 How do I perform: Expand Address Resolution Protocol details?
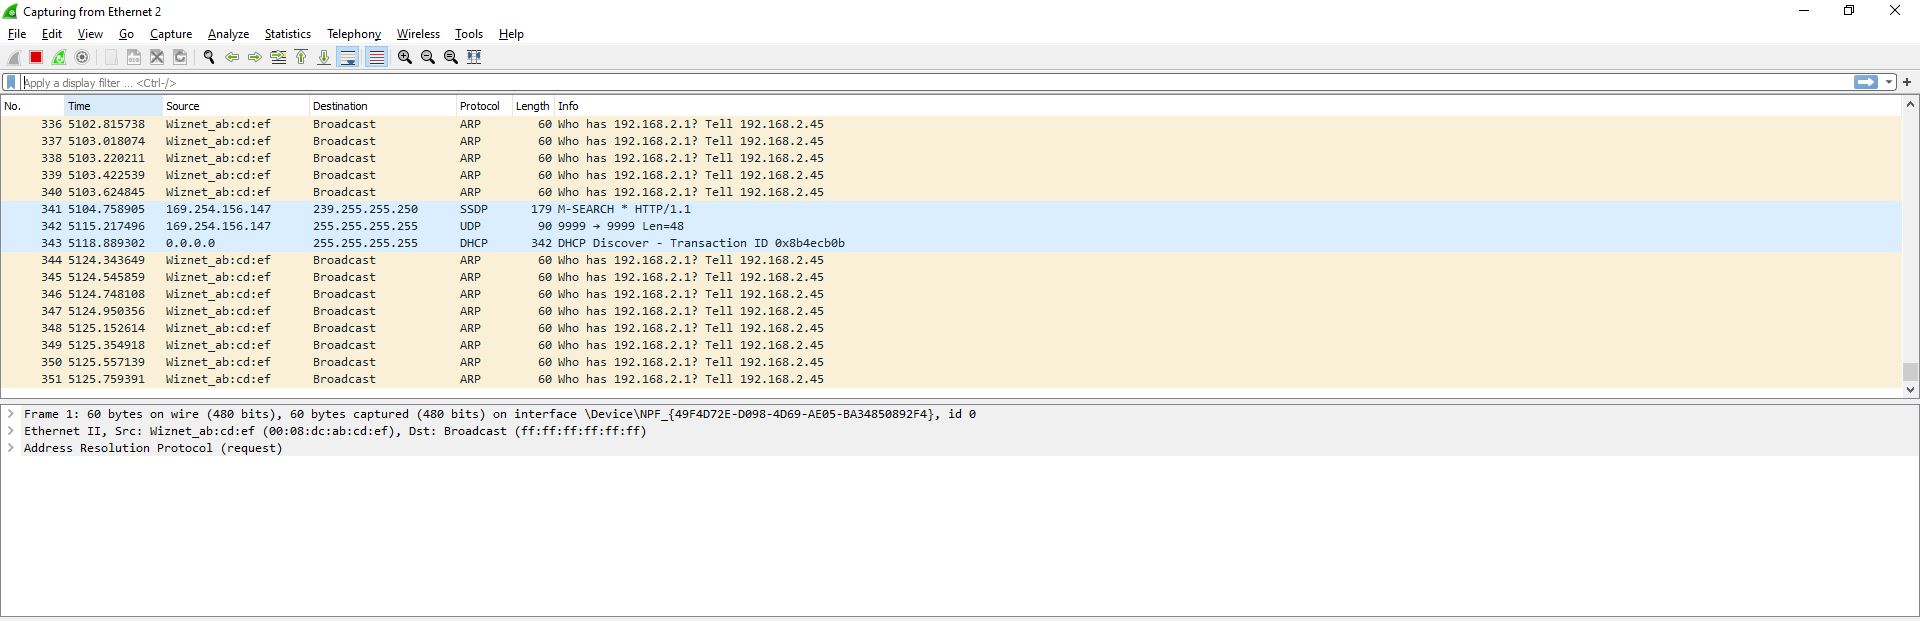(x=10, y=448)
